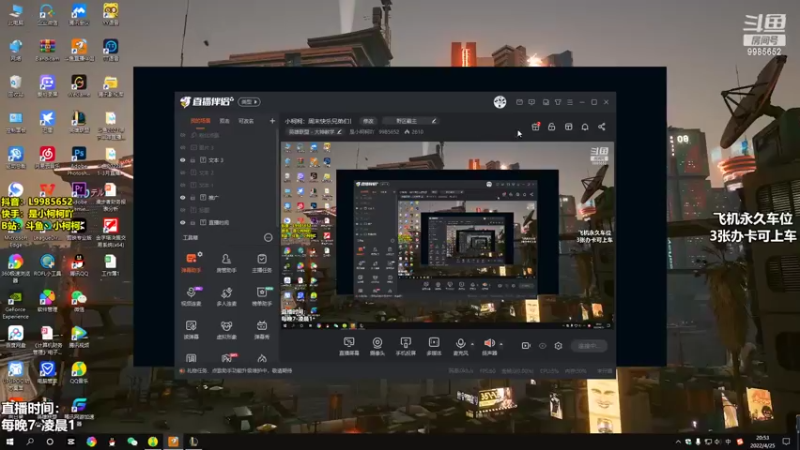800x450 pixels.
Task: Add a new scene with plus button
Action: coord(272,121)
